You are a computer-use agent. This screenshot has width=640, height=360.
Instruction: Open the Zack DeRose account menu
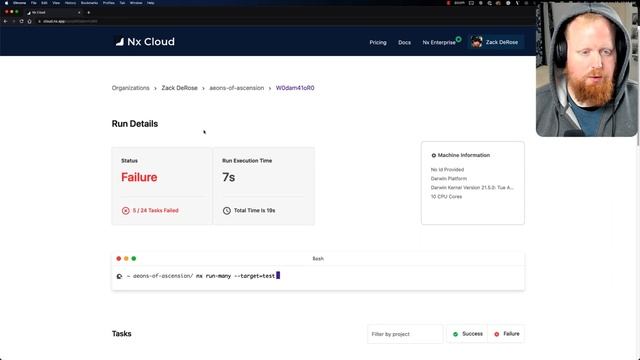coord(496,42)
